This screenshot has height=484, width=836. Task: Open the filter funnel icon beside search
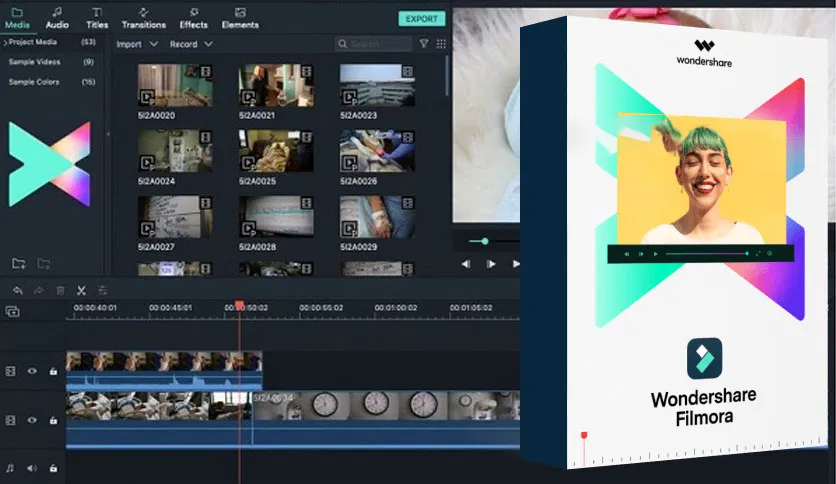pos(424,44)
